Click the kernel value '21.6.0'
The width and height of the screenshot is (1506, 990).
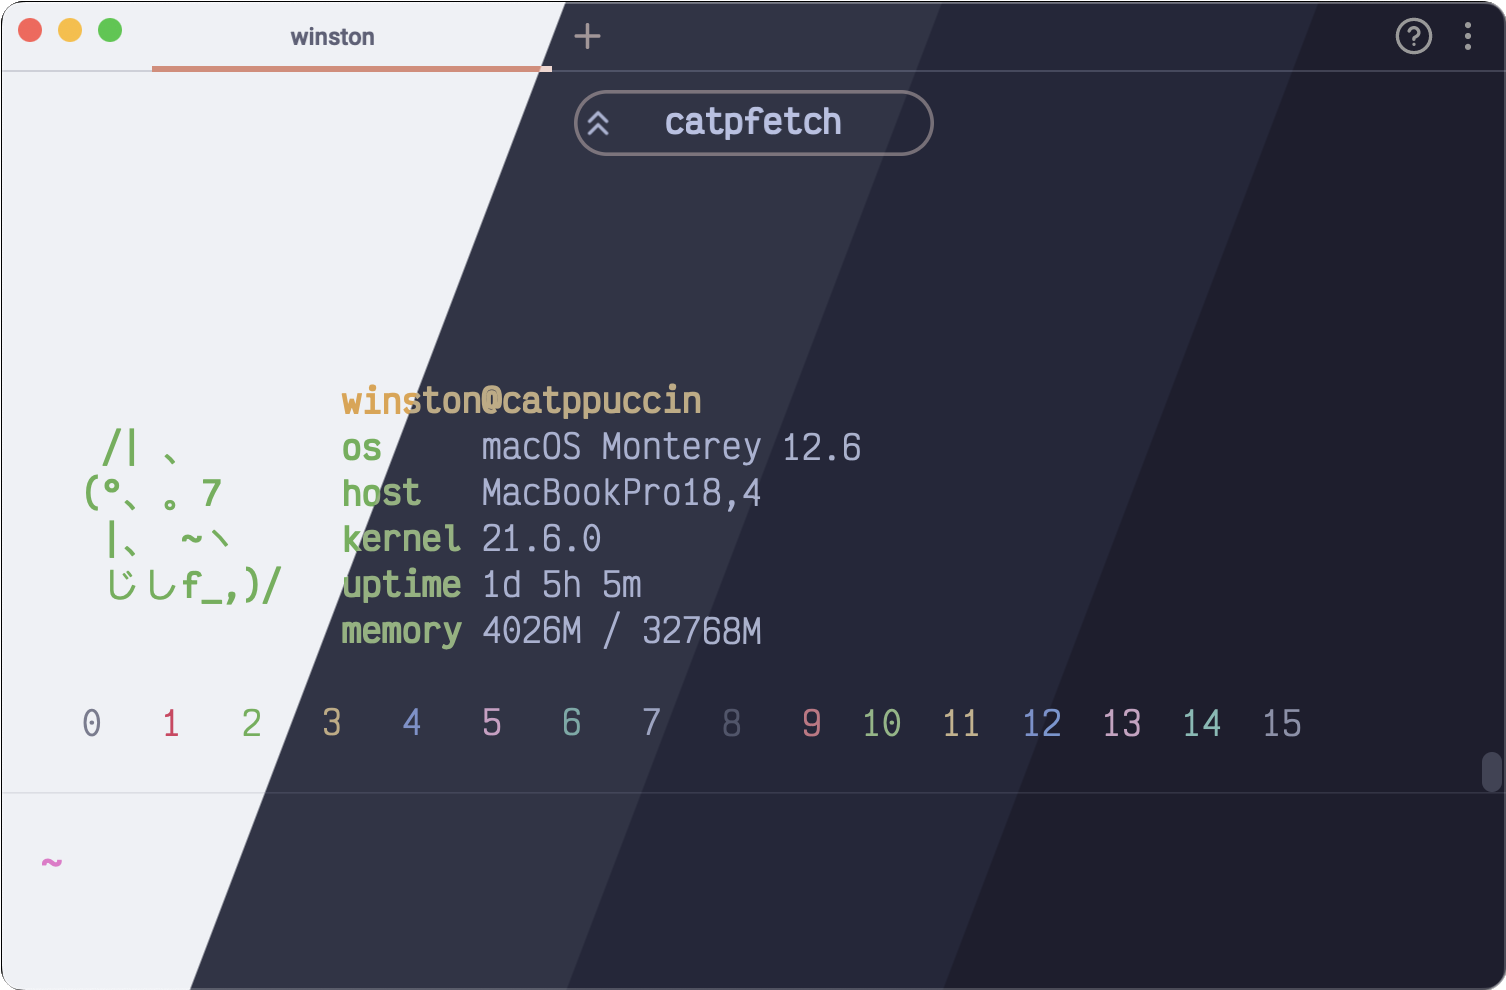pos(541,539)
